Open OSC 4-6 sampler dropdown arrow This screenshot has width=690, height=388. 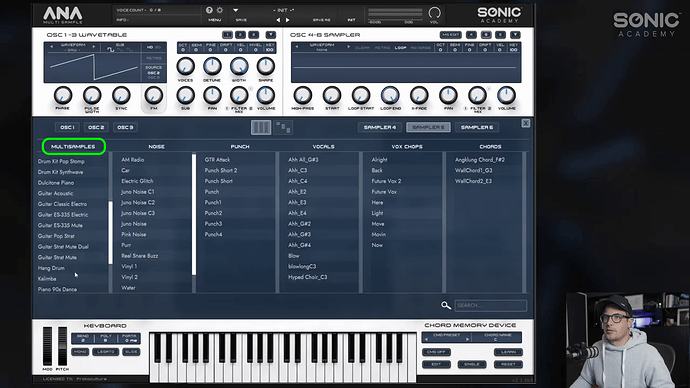tap(515, 34)
